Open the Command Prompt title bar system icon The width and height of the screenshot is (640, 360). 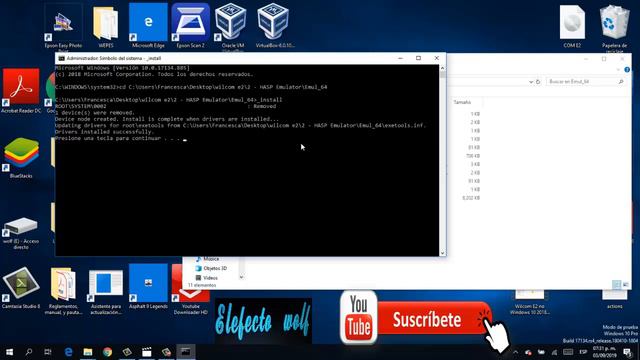(61, 58)
